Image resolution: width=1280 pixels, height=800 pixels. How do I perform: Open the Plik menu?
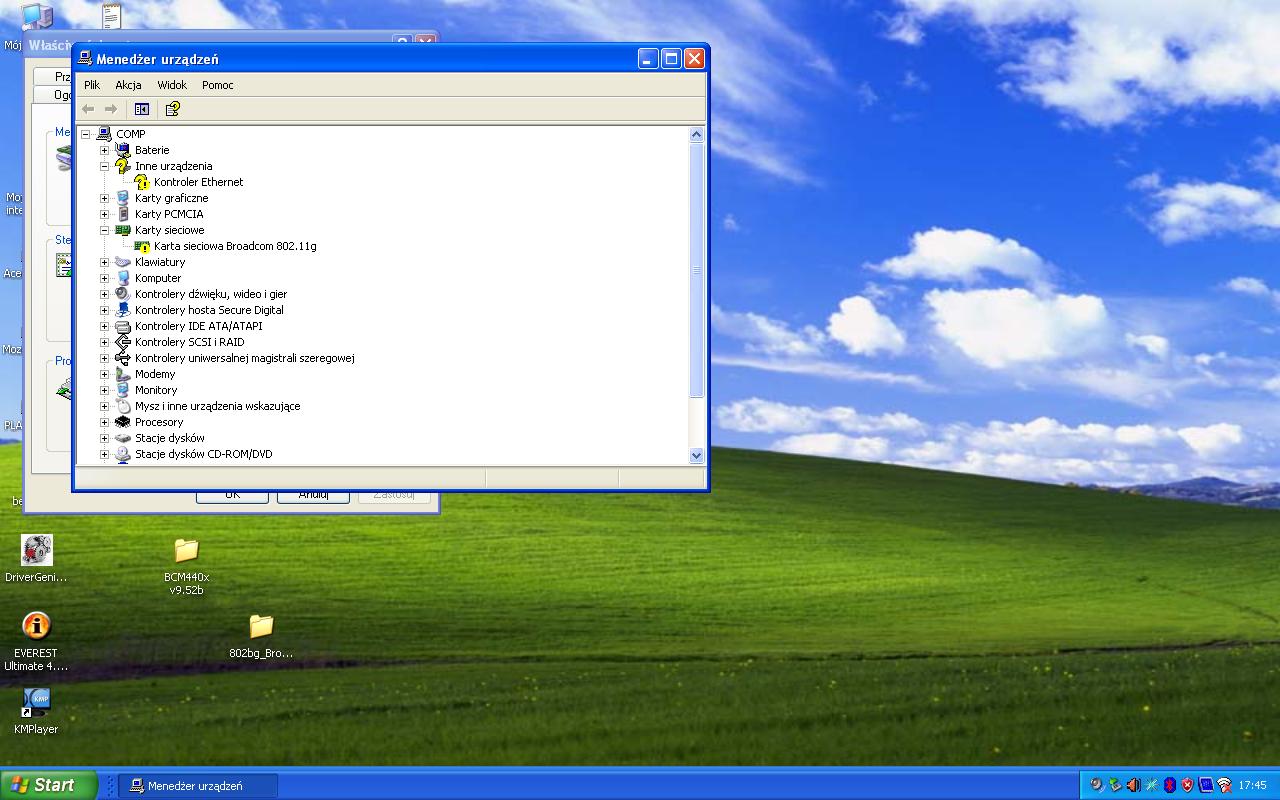click(x=92, y=85)
